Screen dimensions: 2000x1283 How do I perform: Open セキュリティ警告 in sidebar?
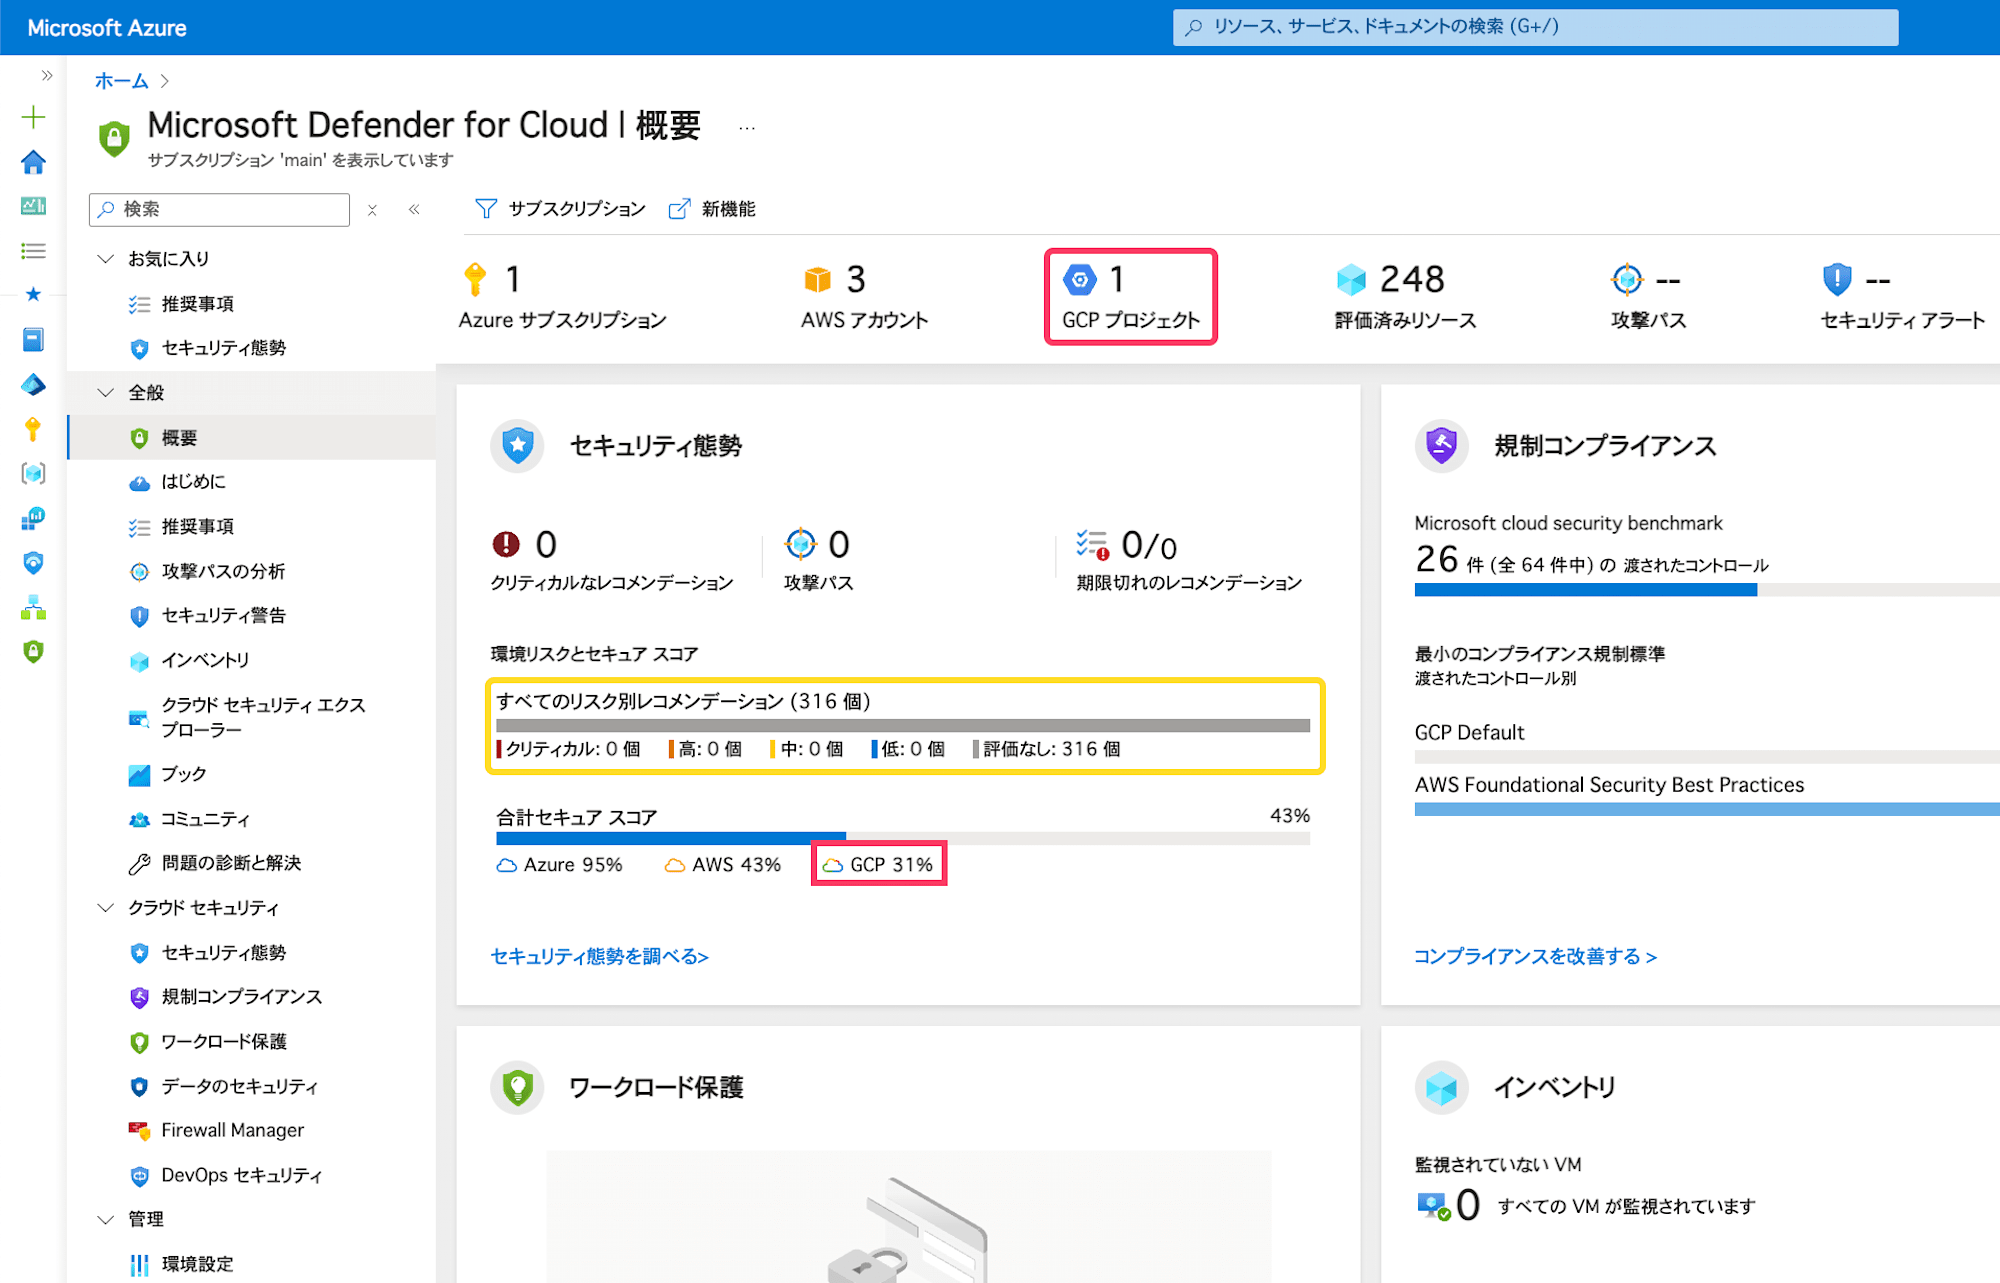click(x=223, y=616)
